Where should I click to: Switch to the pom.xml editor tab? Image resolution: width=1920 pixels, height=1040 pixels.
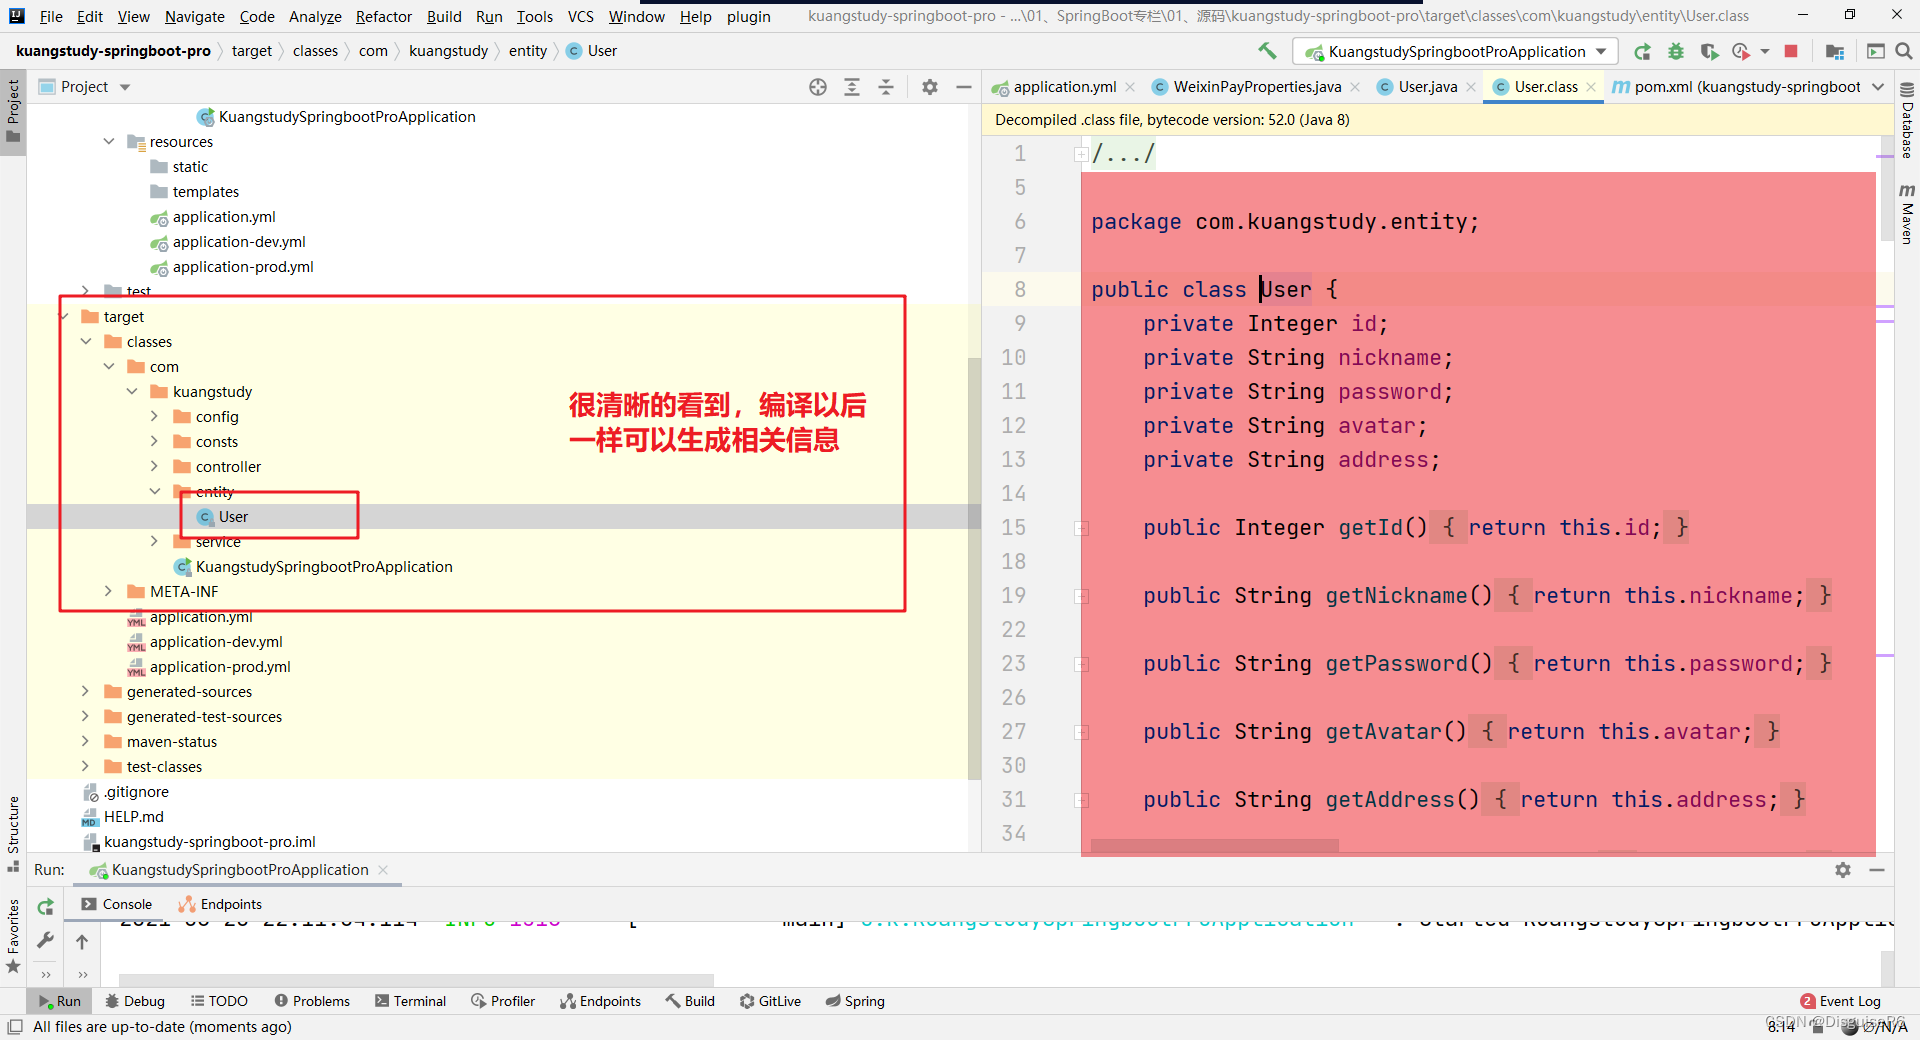pyautogui.click(x=1737, y=87)
